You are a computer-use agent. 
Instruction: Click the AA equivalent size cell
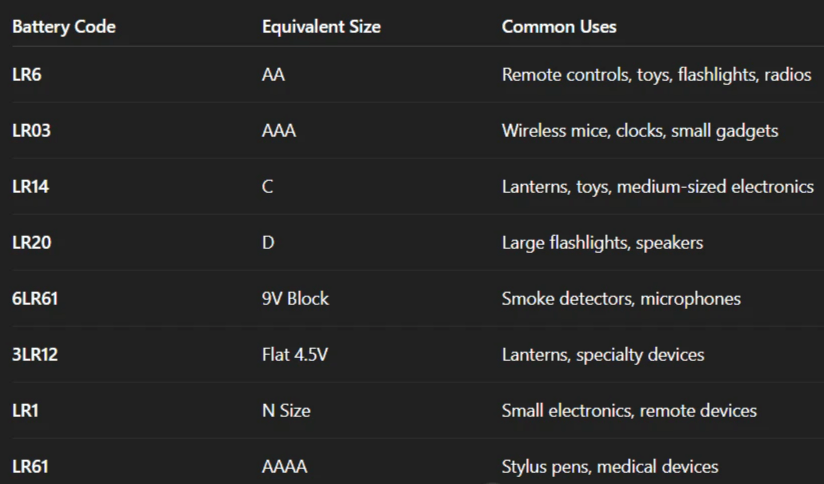(273, 75)
